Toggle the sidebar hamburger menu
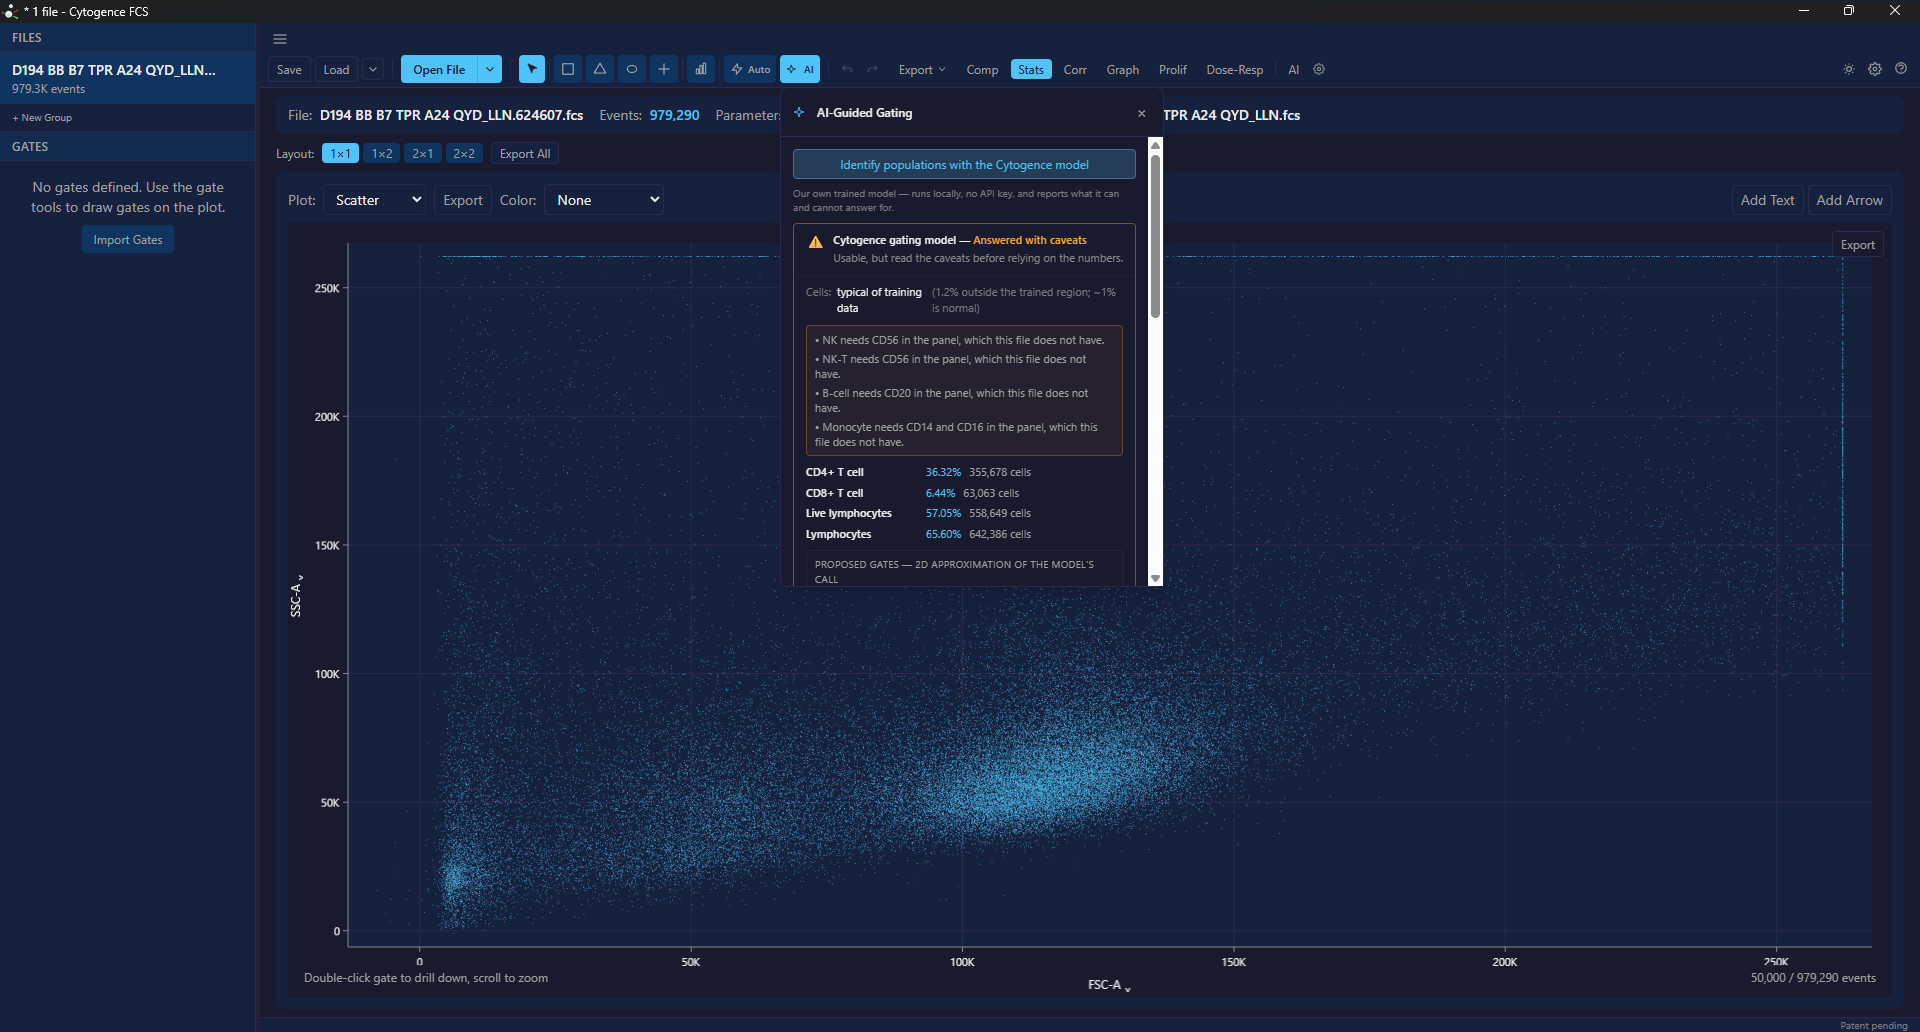The image size is (1920, 1032). pos(280,39)
